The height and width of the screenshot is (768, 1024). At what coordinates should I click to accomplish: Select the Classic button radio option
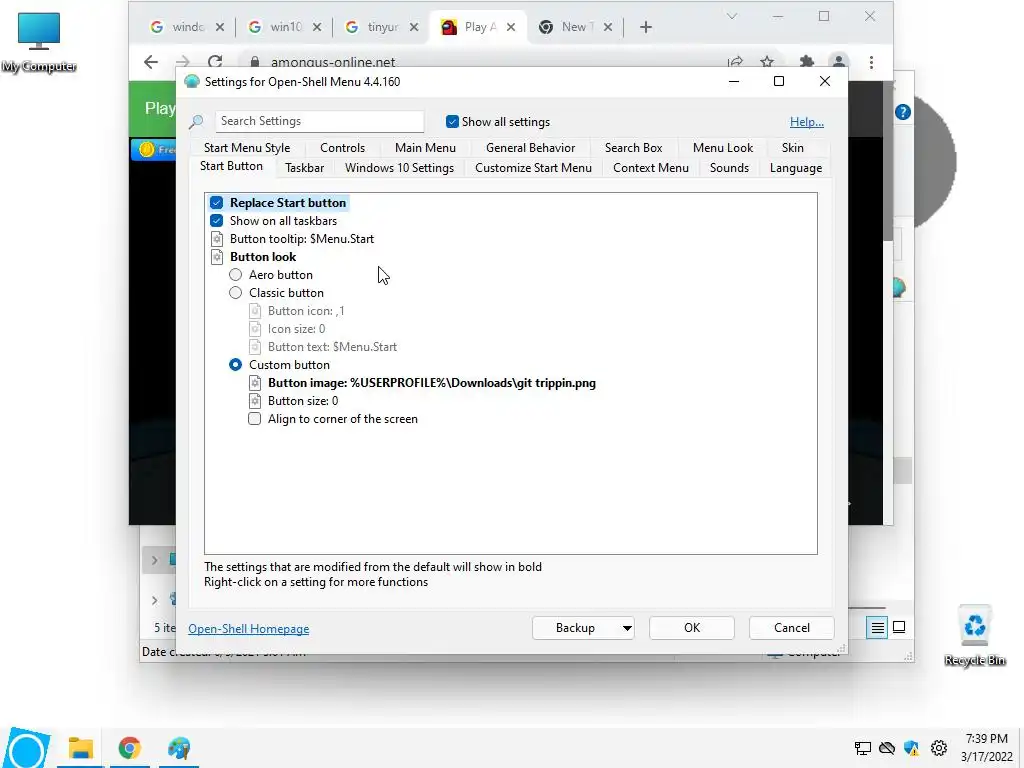[235, 293]
